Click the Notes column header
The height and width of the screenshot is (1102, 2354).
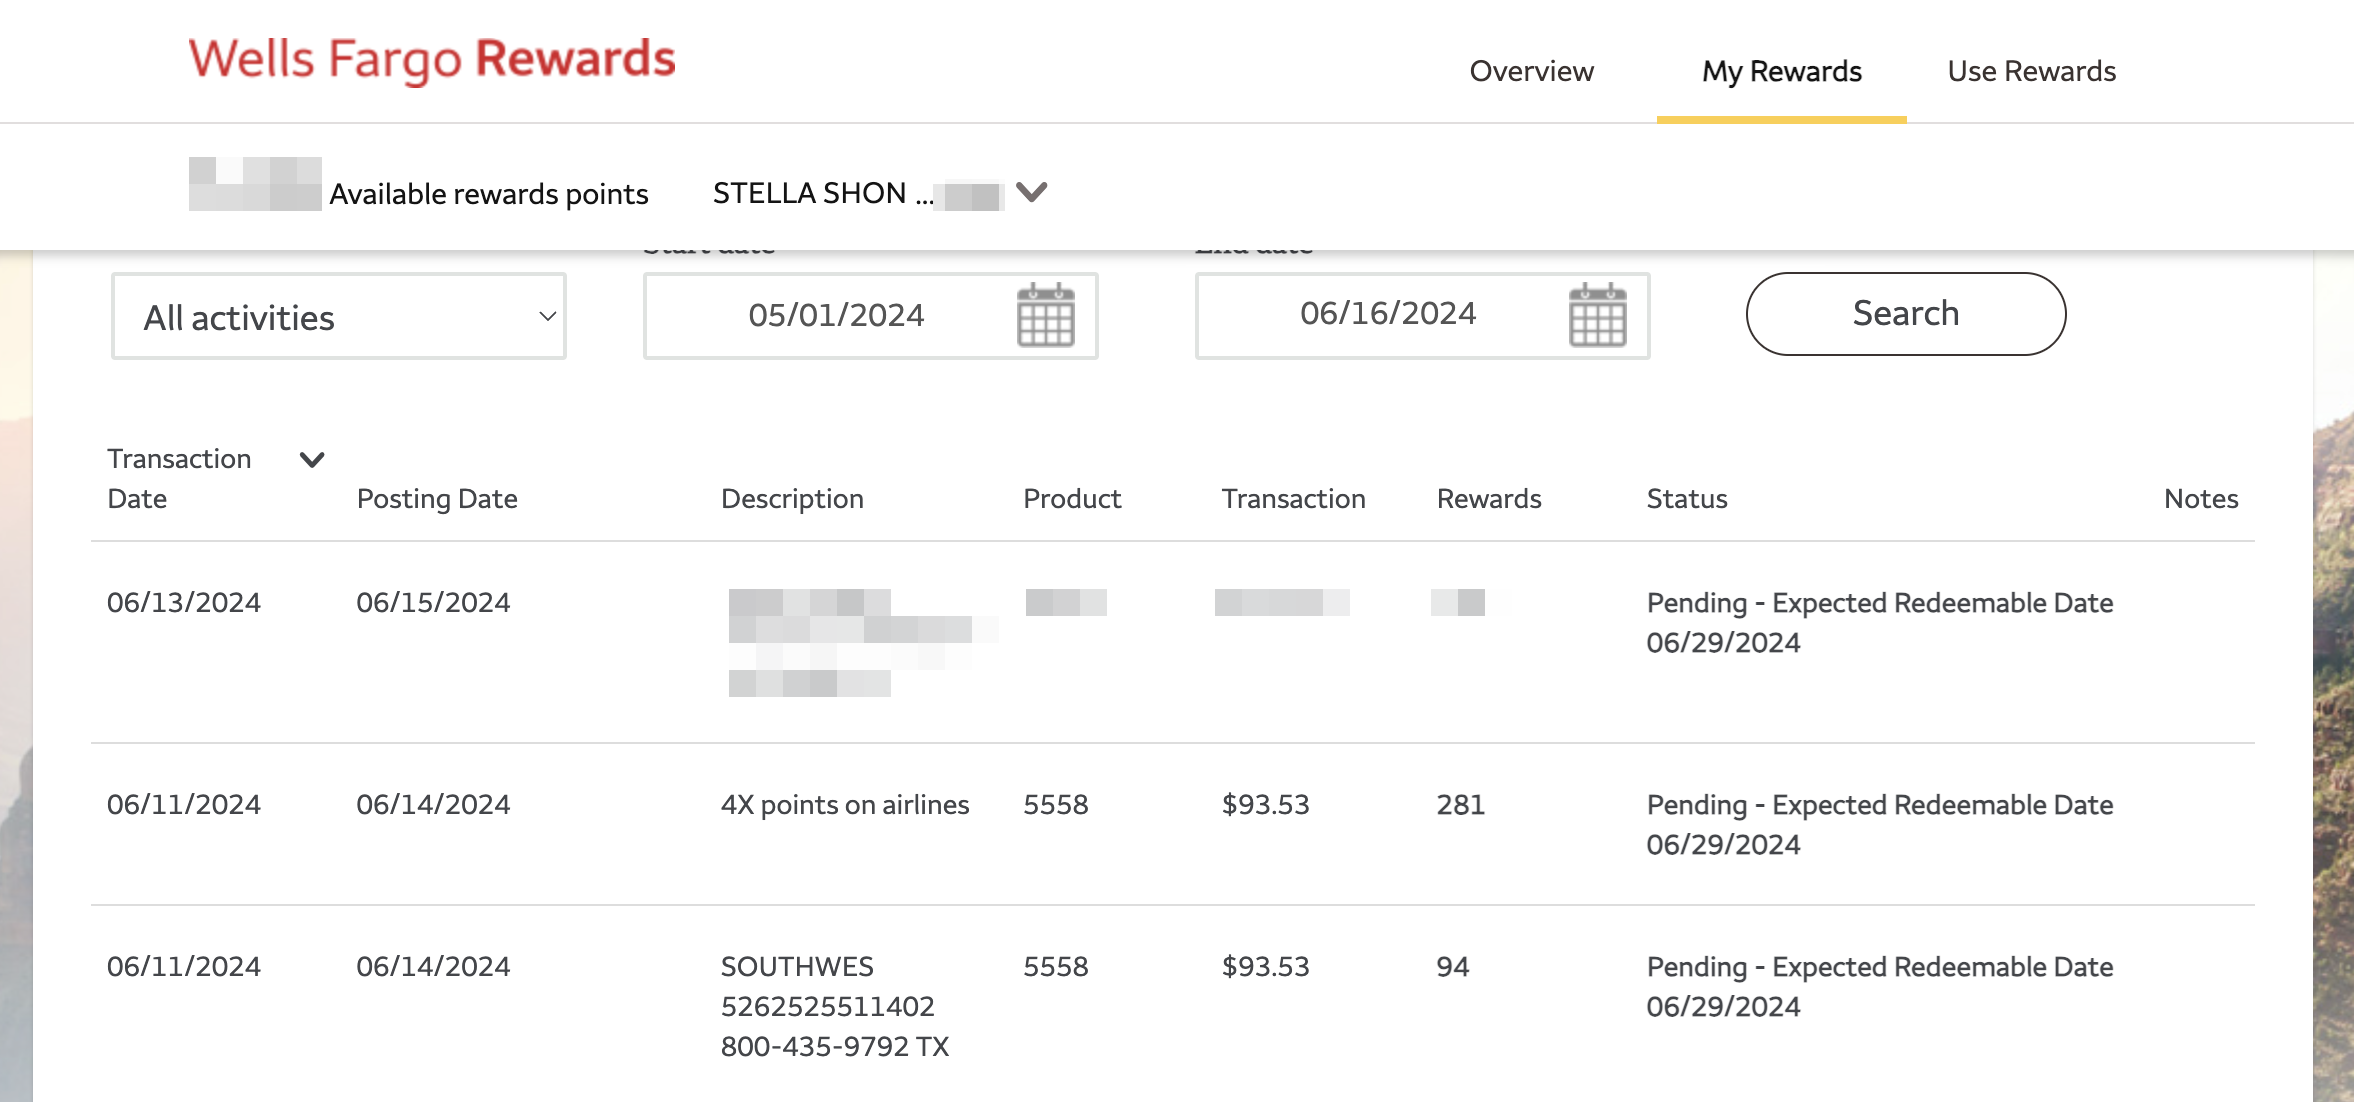[x=2201, y=498]
